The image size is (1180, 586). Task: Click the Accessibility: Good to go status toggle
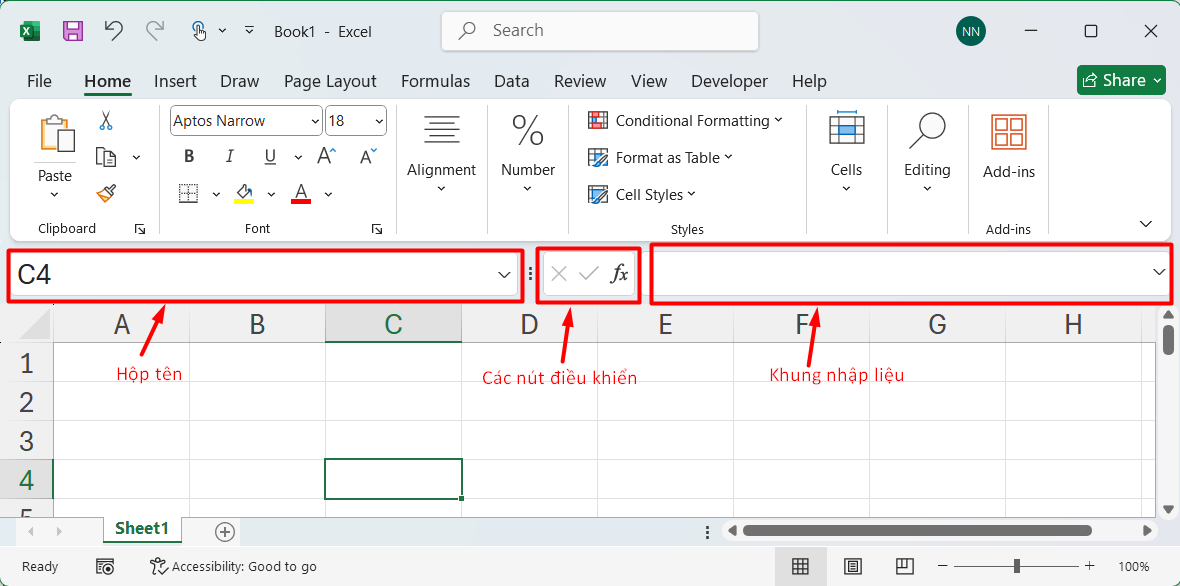coord(233,566)
